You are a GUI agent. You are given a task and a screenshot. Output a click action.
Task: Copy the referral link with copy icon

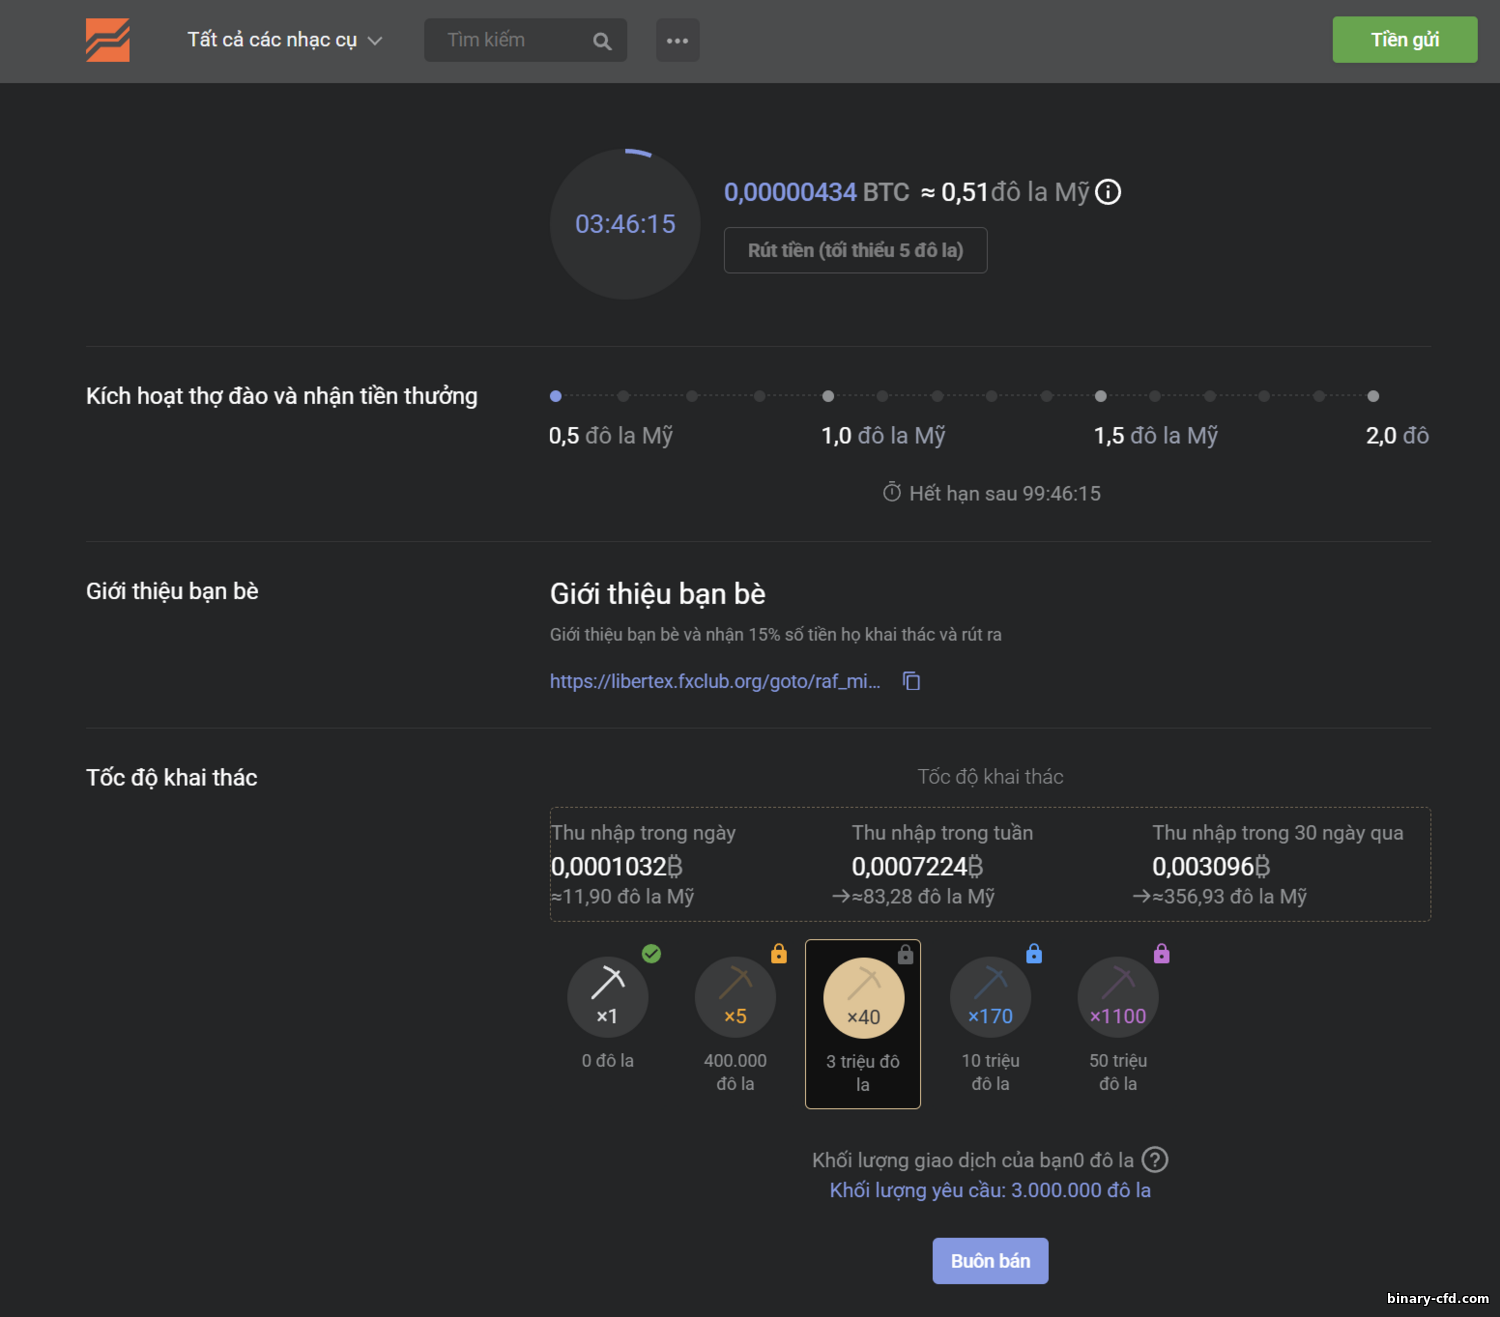pyautogui.click(x=911, y=681)
